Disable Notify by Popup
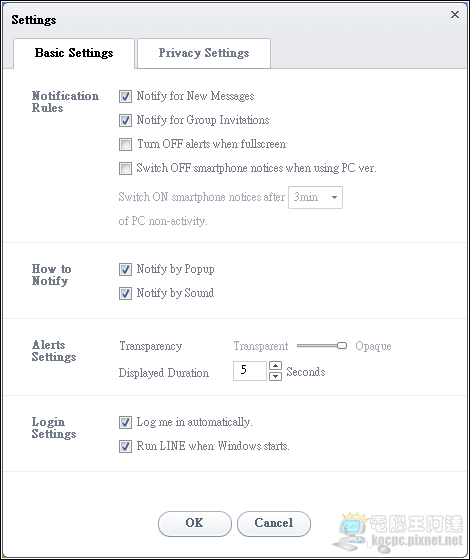Screen dimensions: 470x560 tap(125, 269)
